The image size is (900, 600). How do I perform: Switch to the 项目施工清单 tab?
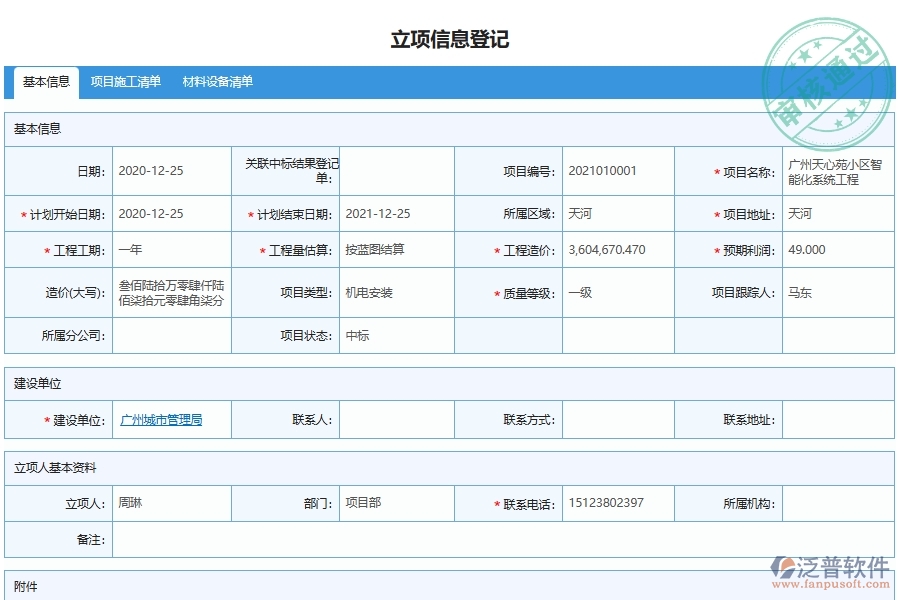[x=125, y=82]
